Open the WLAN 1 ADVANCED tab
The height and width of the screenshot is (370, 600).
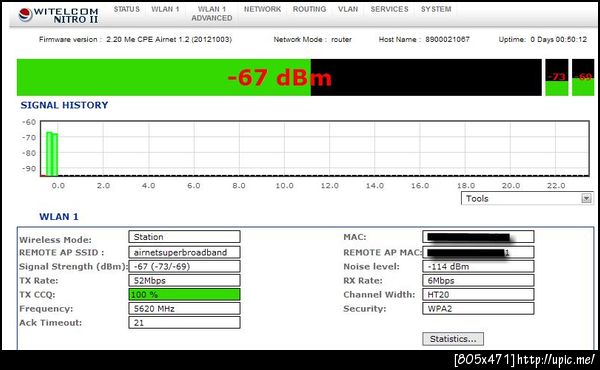[212, 14]
